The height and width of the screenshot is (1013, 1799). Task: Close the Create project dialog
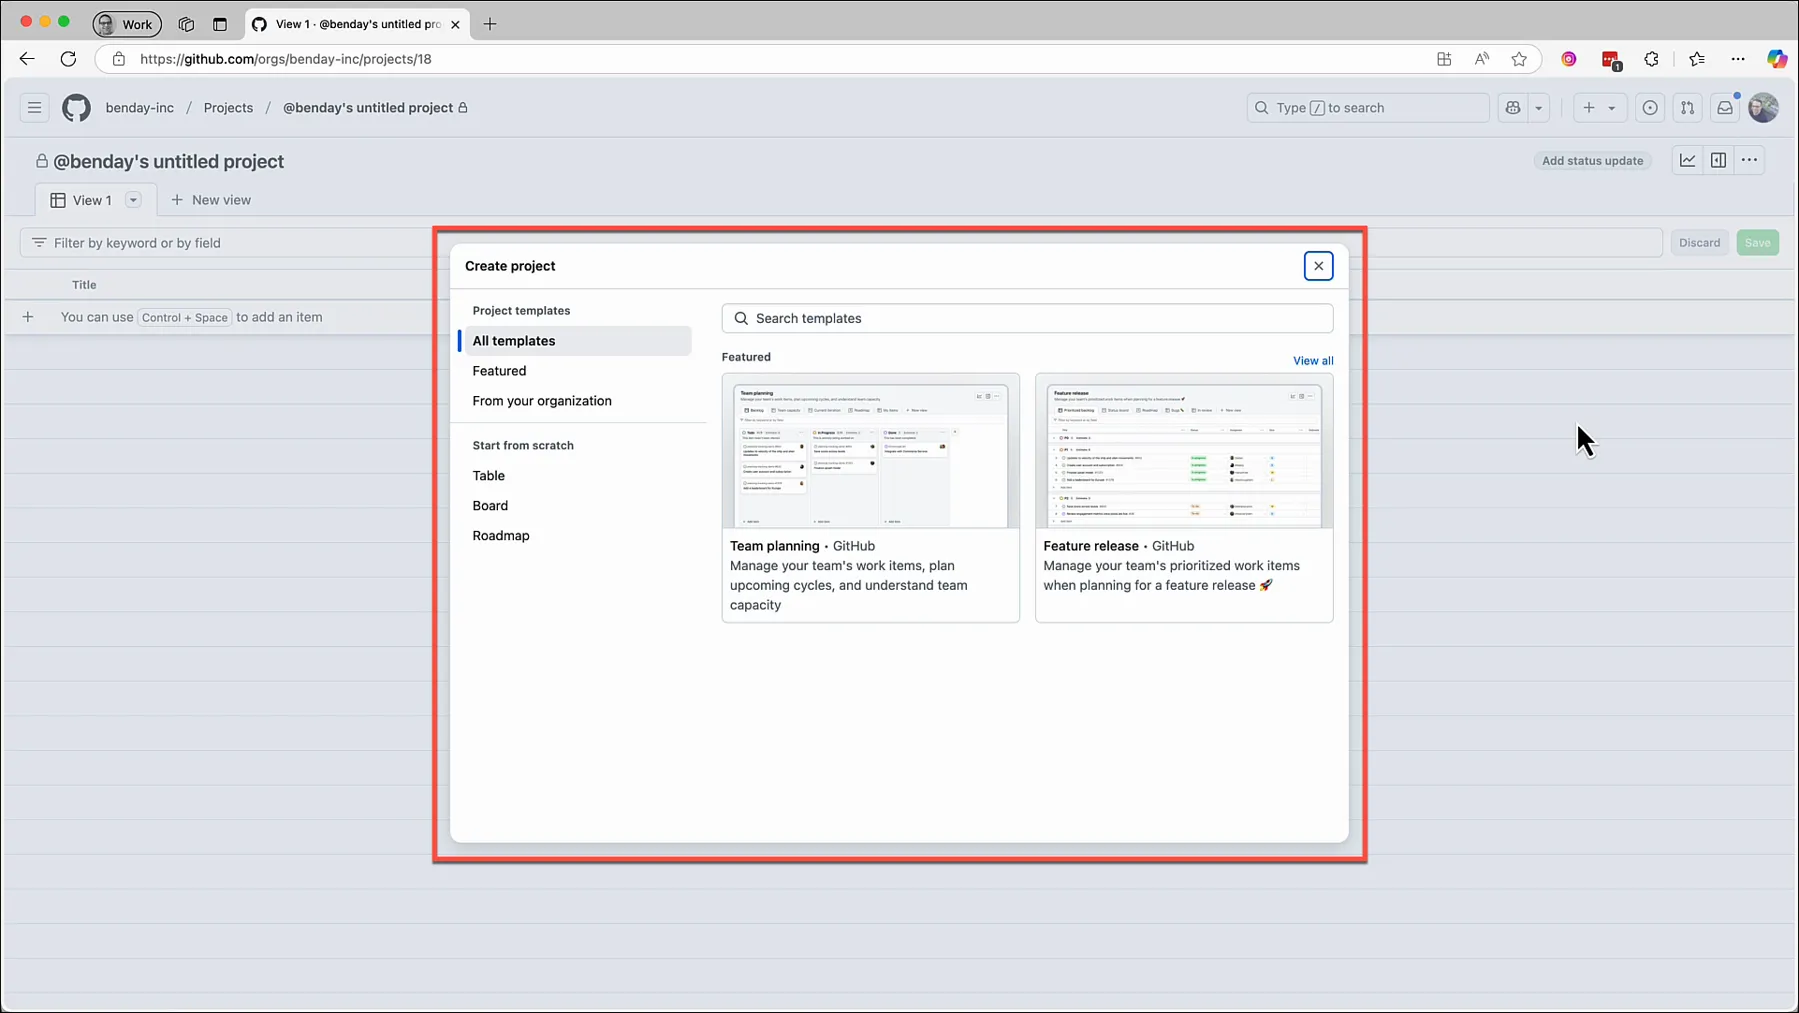click(x=1318, y=266)
